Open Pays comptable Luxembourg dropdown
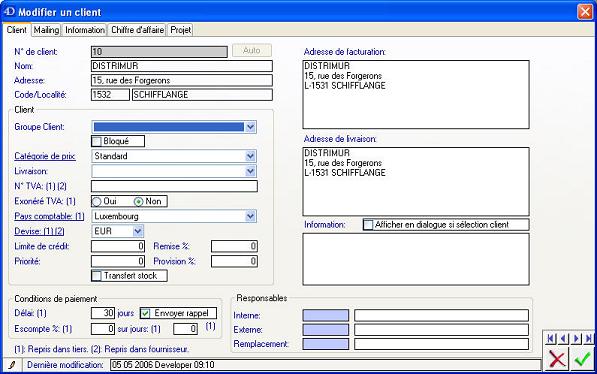 point(250,216)
